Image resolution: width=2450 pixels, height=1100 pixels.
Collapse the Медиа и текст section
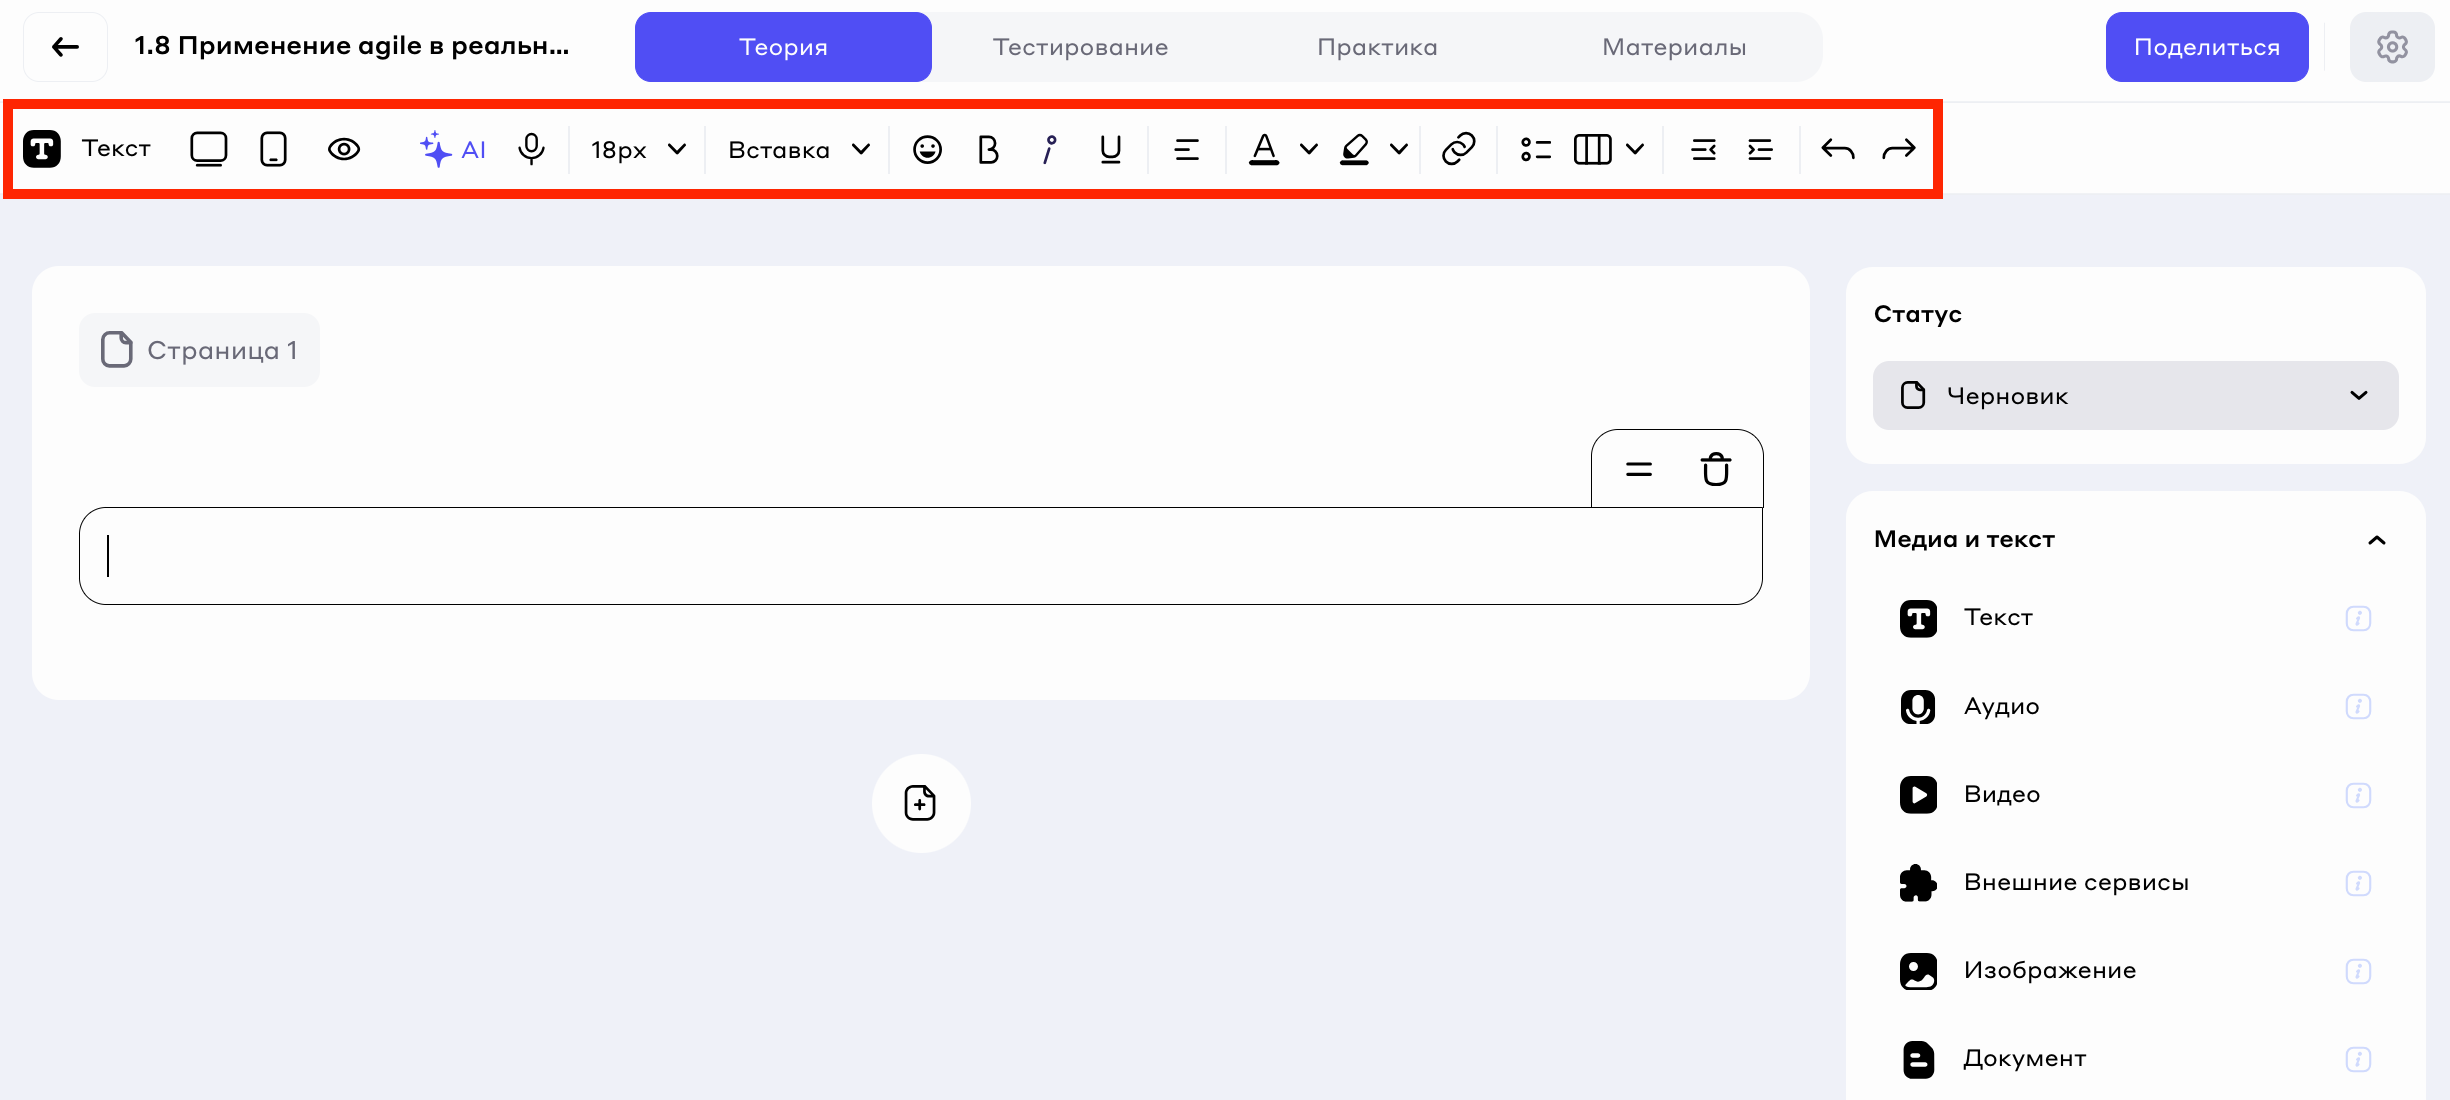click(2376, 540)
